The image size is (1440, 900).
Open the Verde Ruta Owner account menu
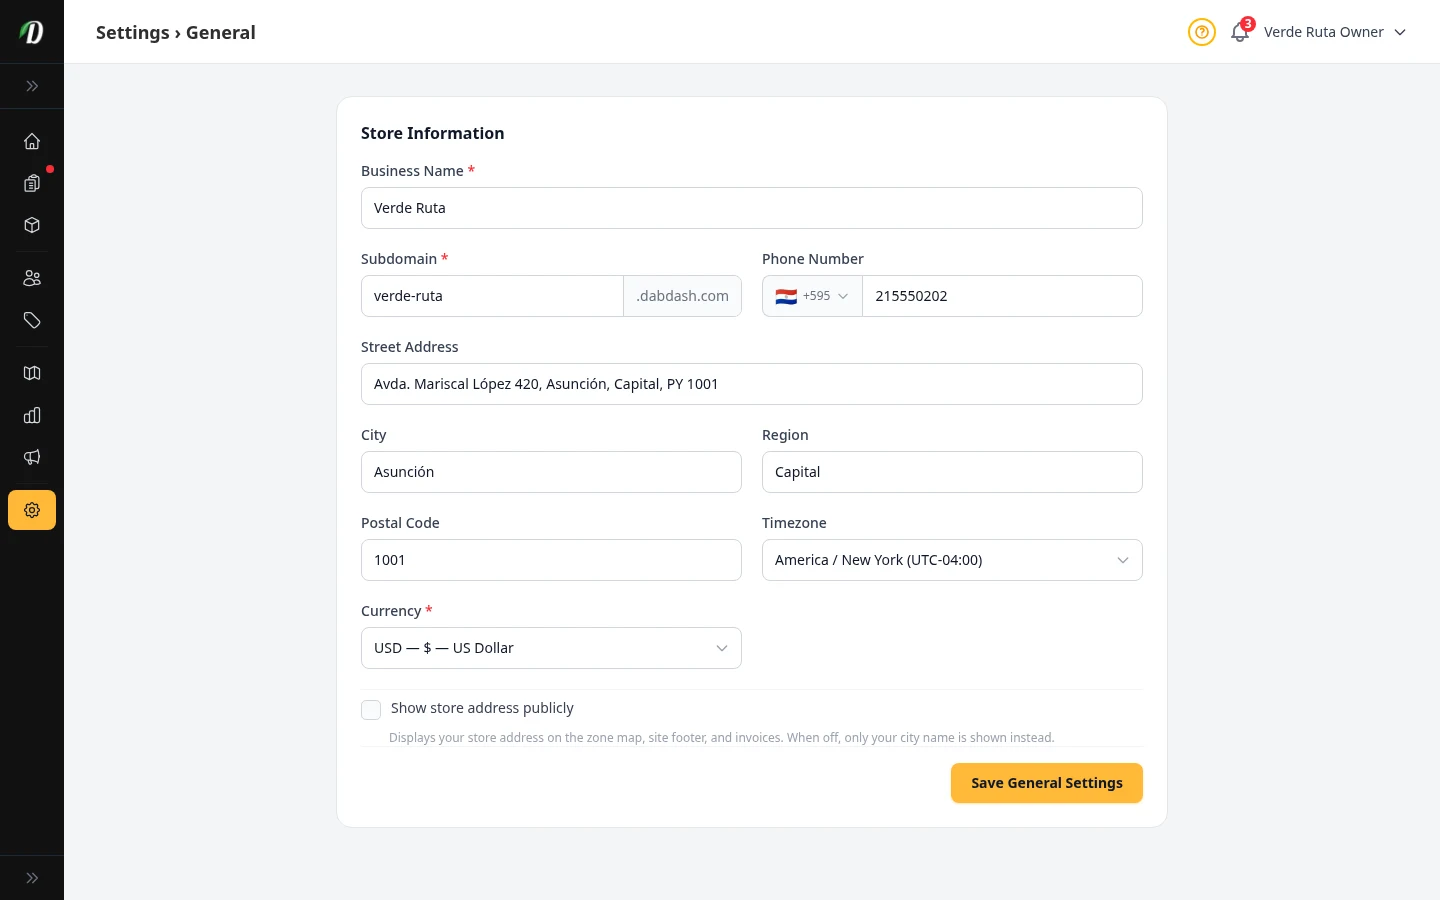pos(1334,32)
